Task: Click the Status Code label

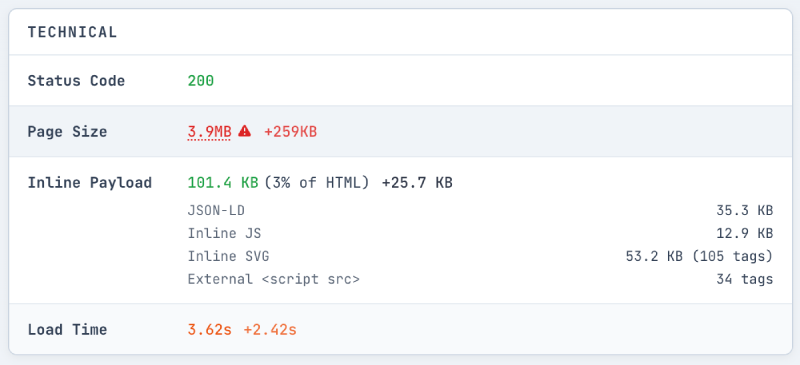Action: click(76, 81)
